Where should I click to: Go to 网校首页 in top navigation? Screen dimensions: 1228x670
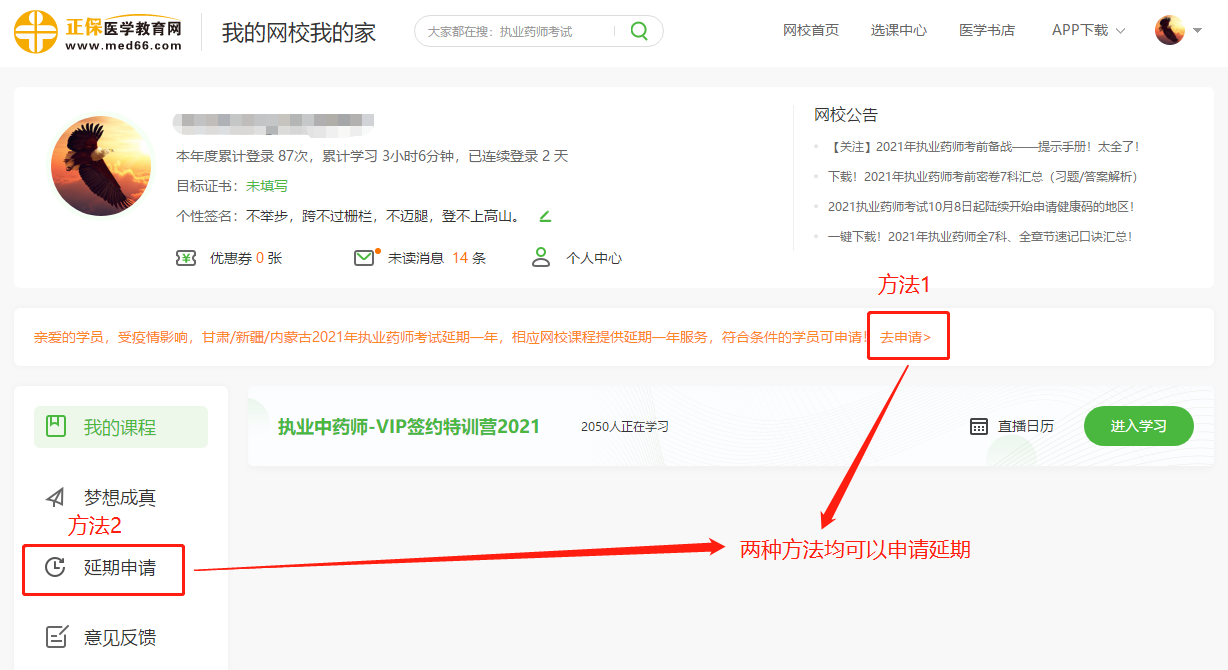(x=811, y=31)
